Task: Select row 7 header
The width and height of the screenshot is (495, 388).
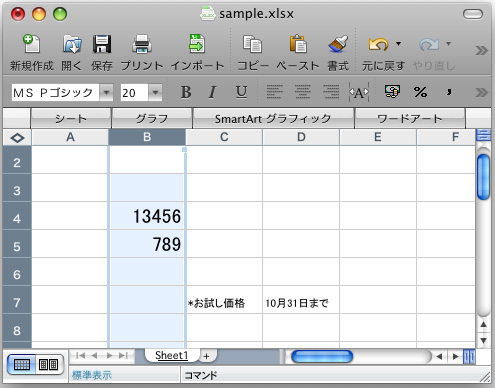Action: click(17, 300)
